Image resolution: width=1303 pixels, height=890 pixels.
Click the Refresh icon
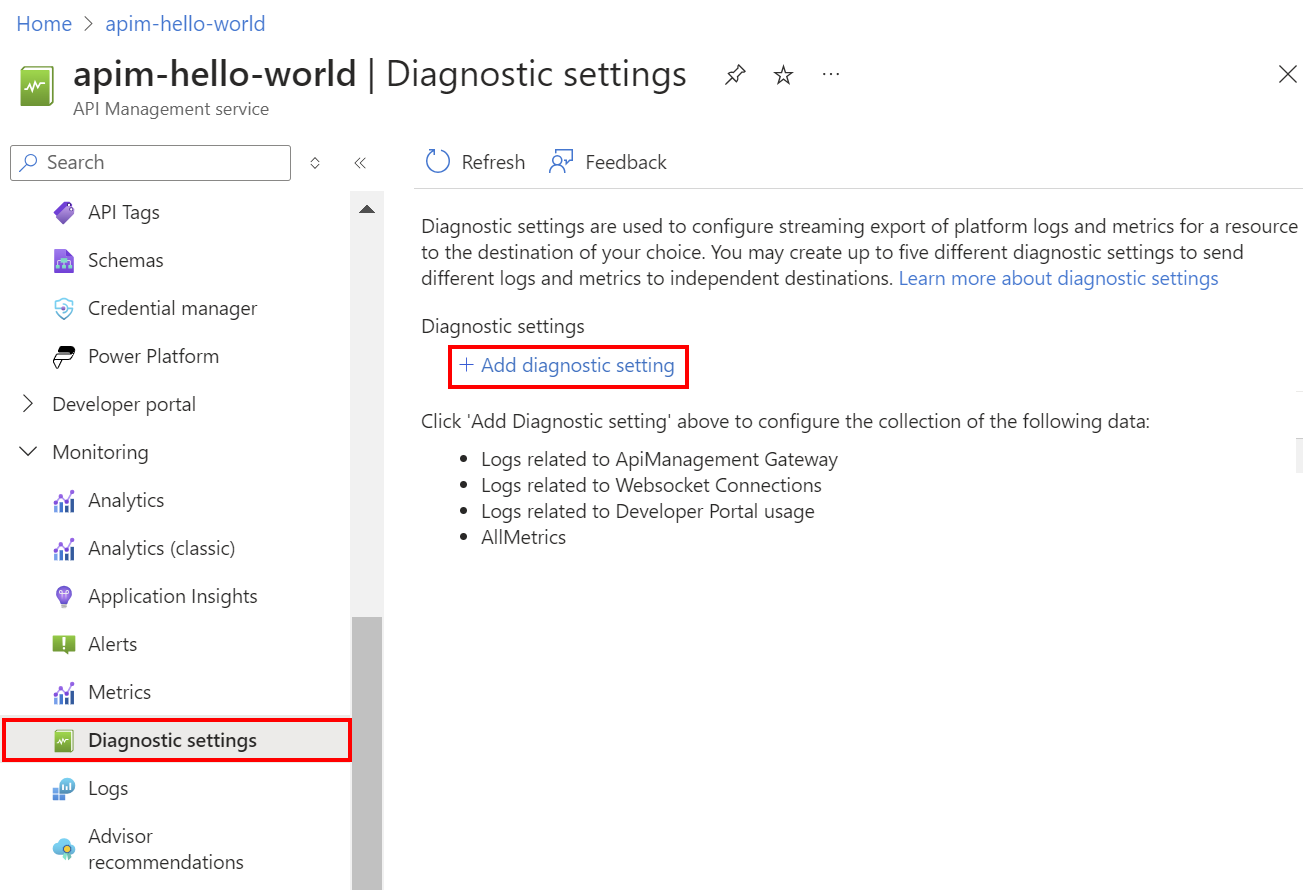click(438, 162)
